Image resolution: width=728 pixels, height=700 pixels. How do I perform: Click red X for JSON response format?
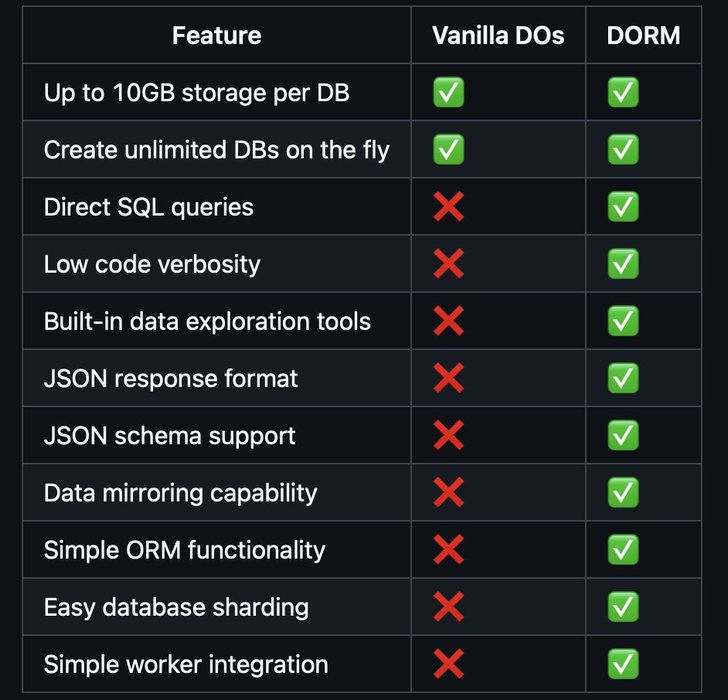[x=448, y=378]
